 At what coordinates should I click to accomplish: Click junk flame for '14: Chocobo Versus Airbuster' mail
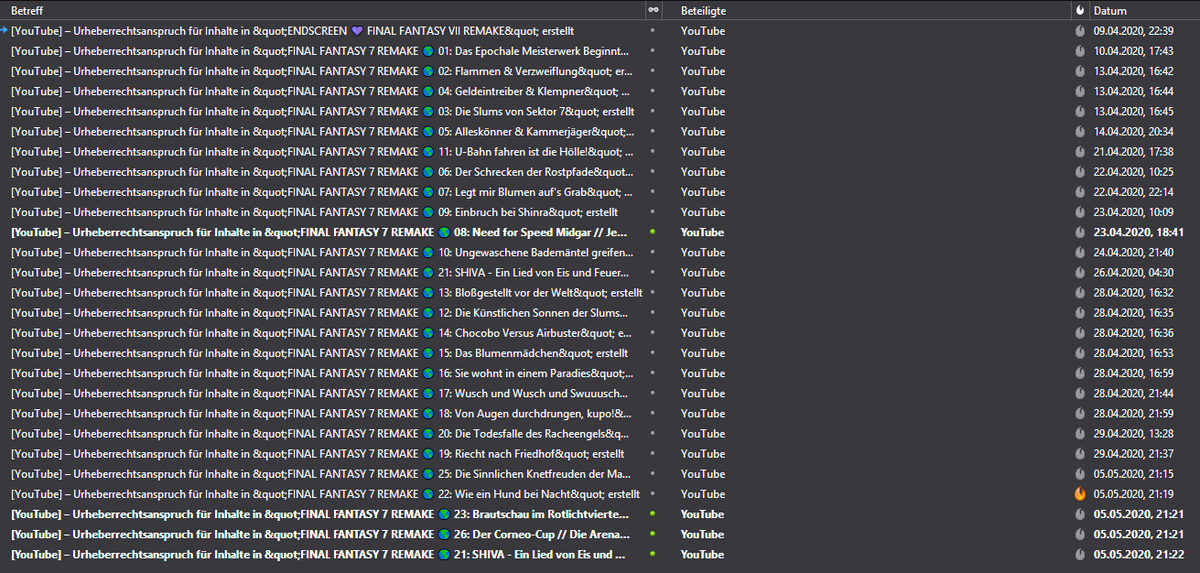[x=1080, y=333]
